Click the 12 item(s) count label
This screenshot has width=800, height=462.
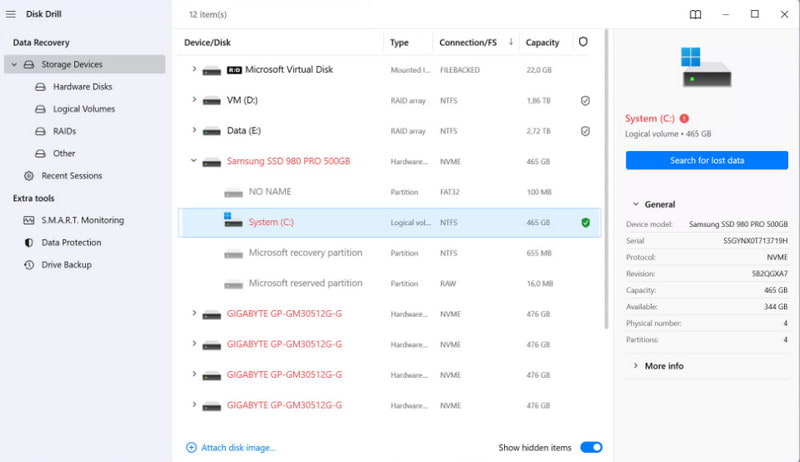pyautogui.click(x=208, y=14)
